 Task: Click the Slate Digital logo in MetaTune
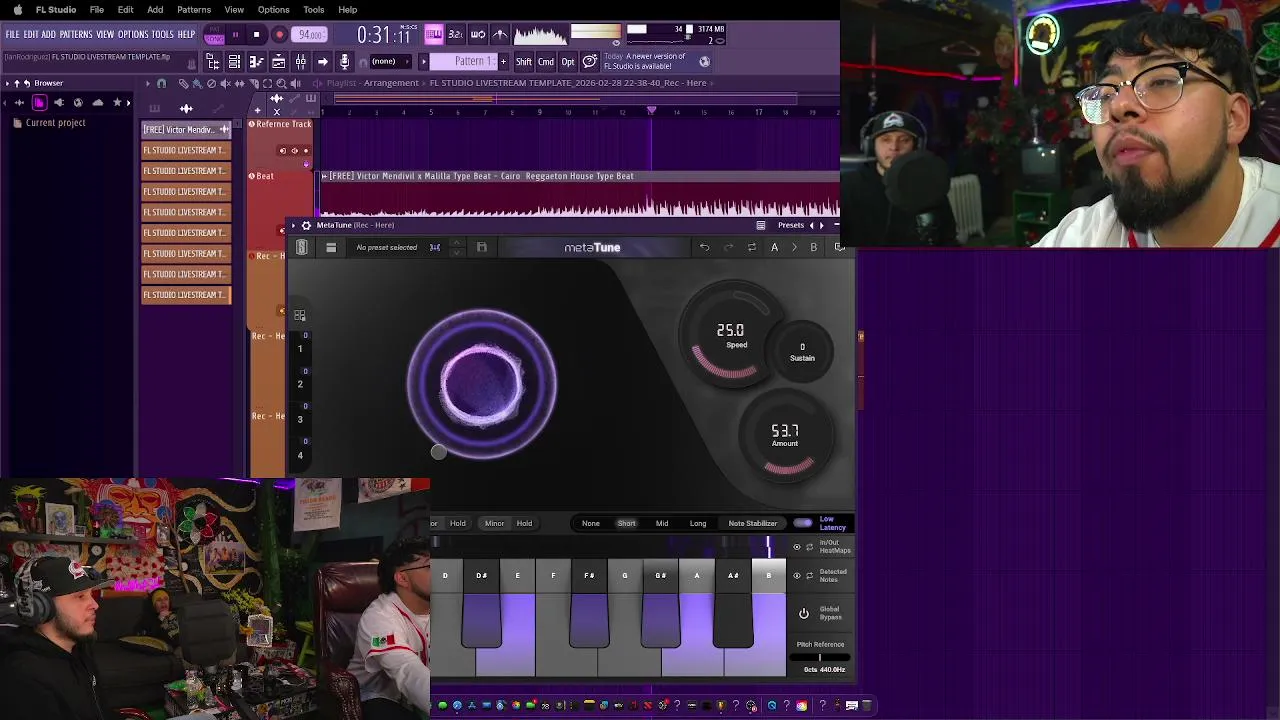pyautogui.click(x=301, y=247)
